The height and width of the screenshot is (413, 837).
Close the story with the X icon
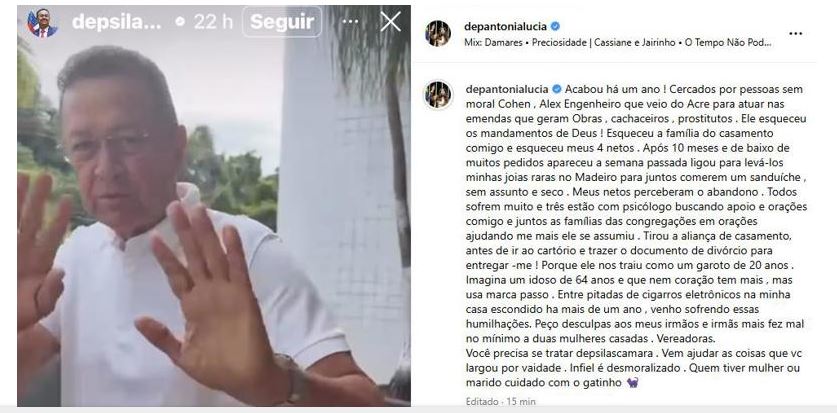tap(390, 22)
